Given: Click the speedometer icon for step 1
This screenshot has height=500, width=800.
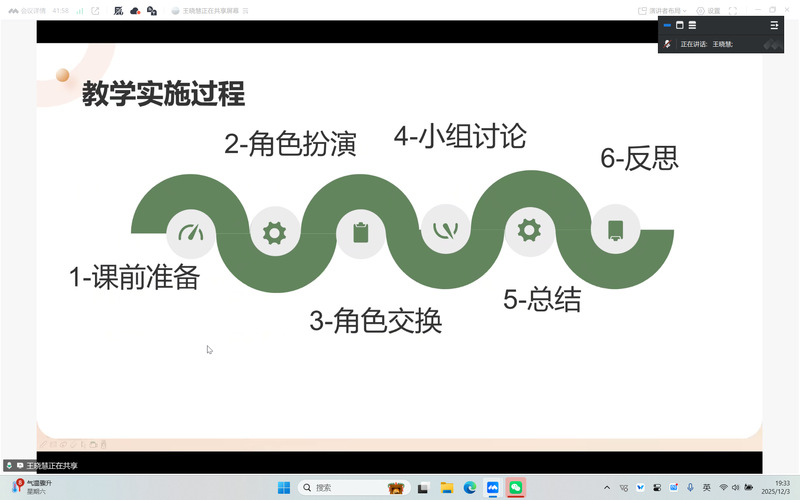Looking at the screenshot, I should coord(191,233).
